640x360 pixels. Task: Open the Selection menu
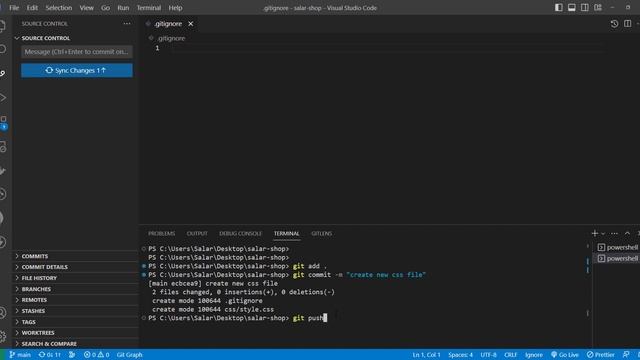tap(58, 8)
